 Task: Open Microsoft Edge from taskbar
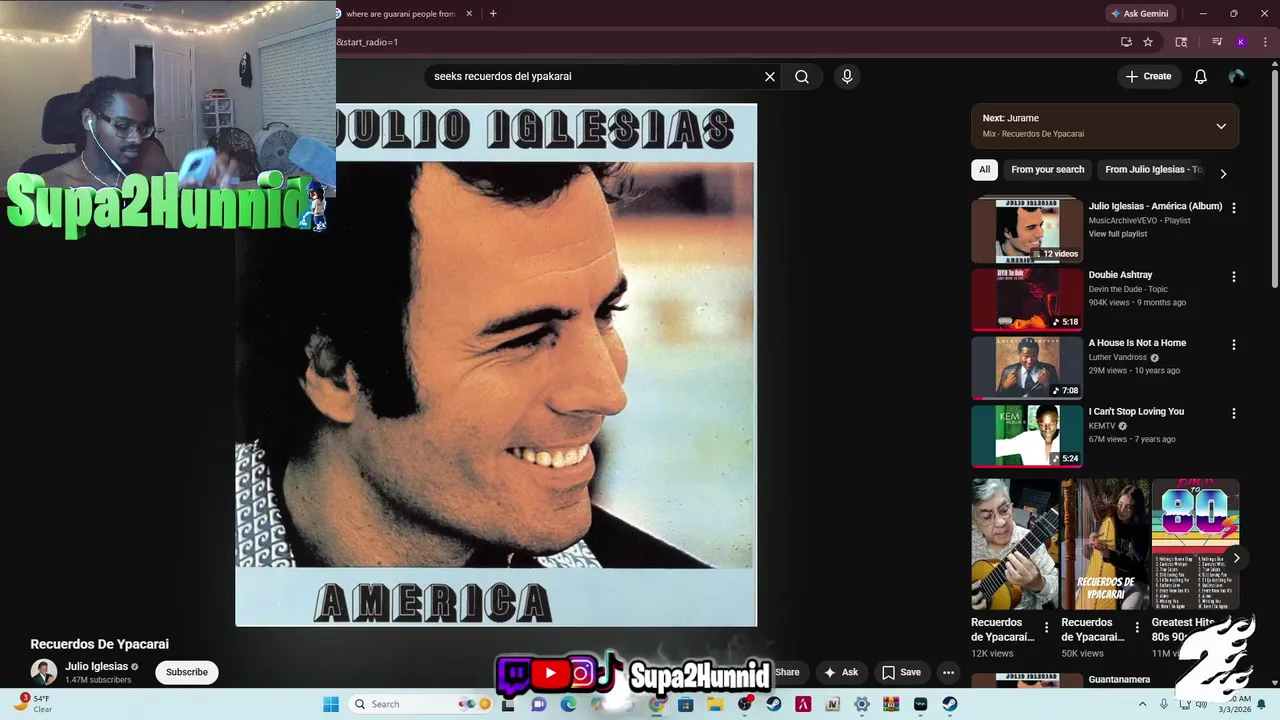569,704
